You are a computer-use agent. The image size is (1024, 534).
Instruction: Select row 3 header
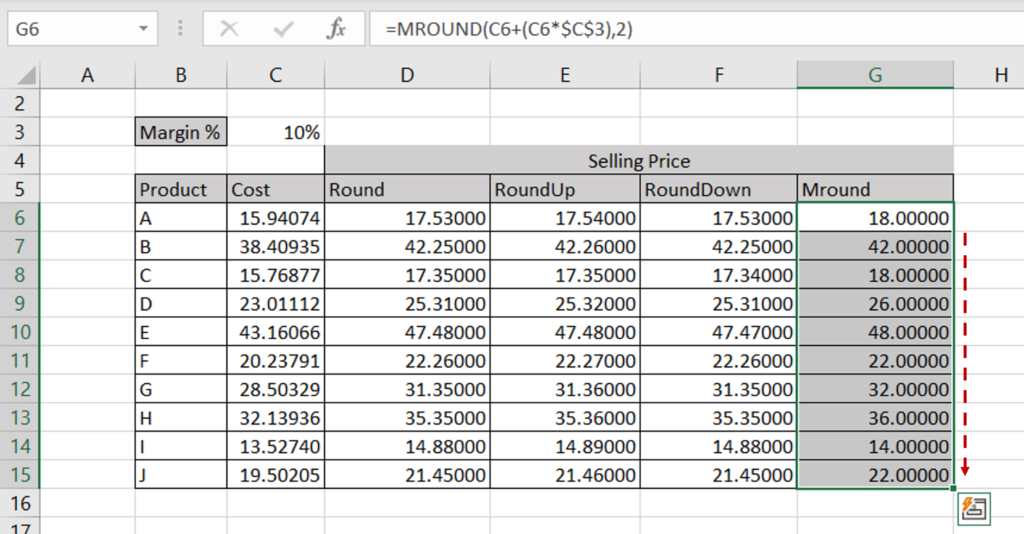[x=20, y=132]
